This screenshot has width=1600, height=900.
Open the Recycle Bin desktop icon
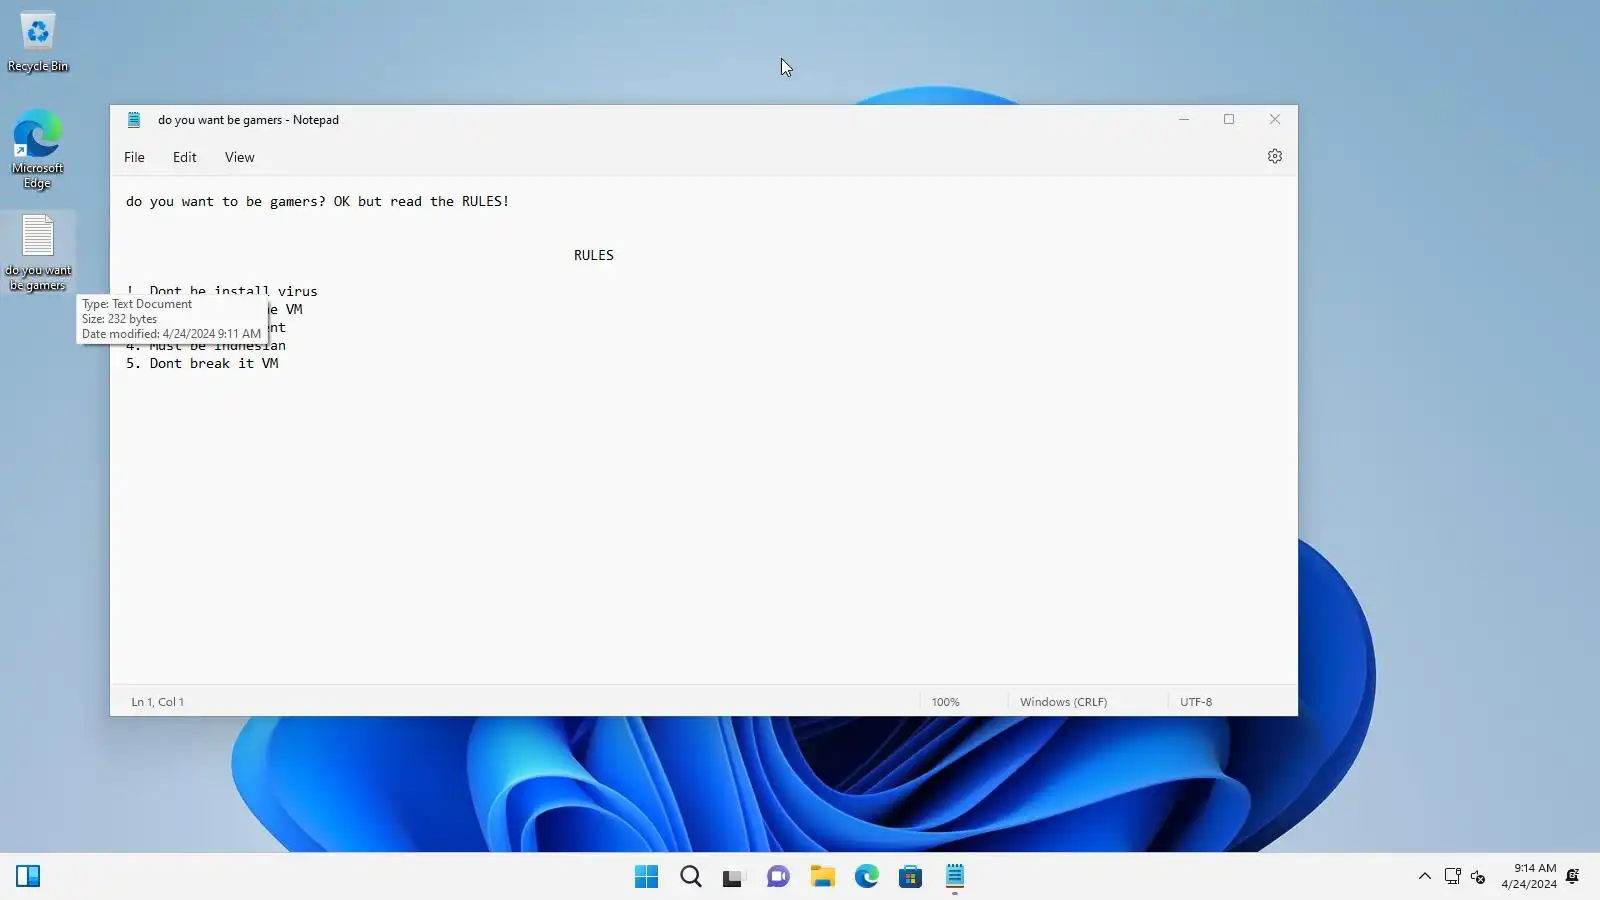click(x=38, y=42)
